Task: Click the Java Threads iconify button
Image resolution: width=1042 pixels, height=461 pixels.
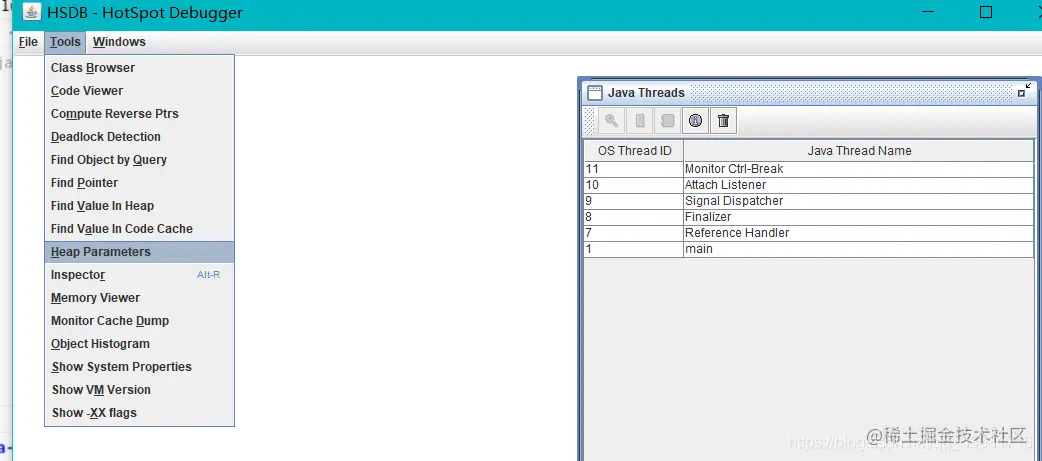Action: 1024,91
